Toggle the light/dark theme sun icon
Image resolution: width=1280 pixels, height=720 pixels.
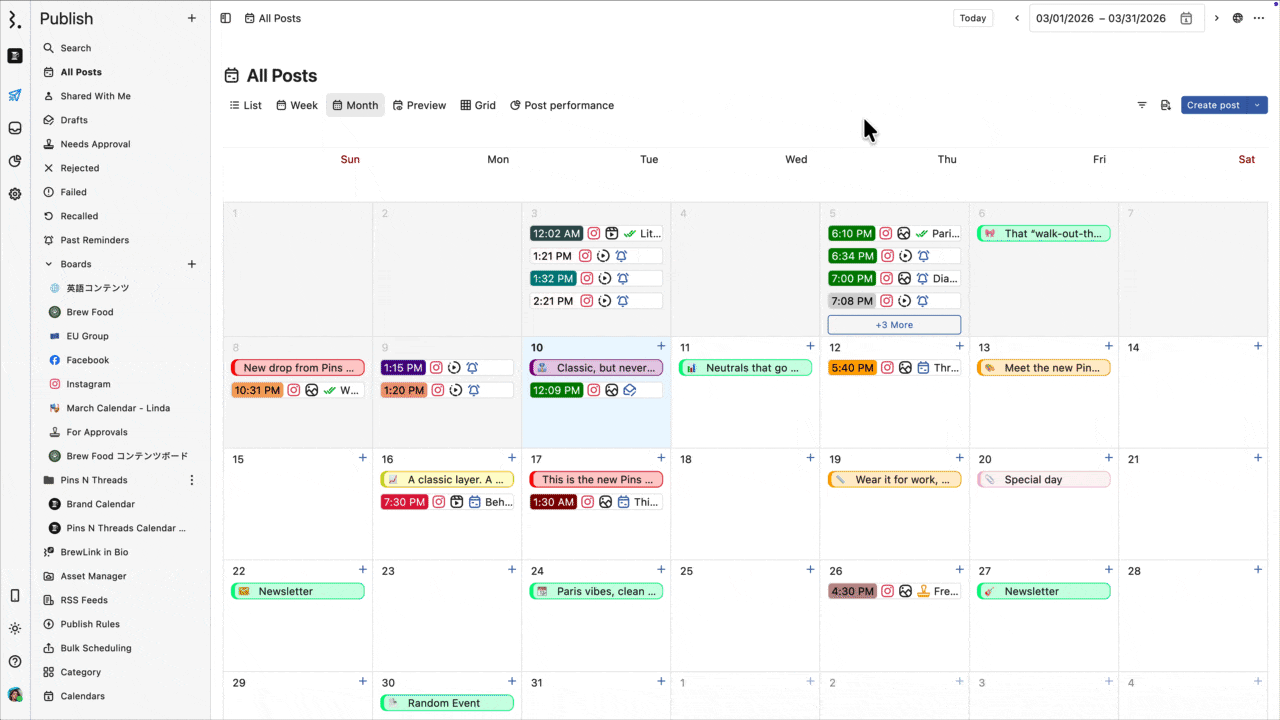tap(15, 629)
